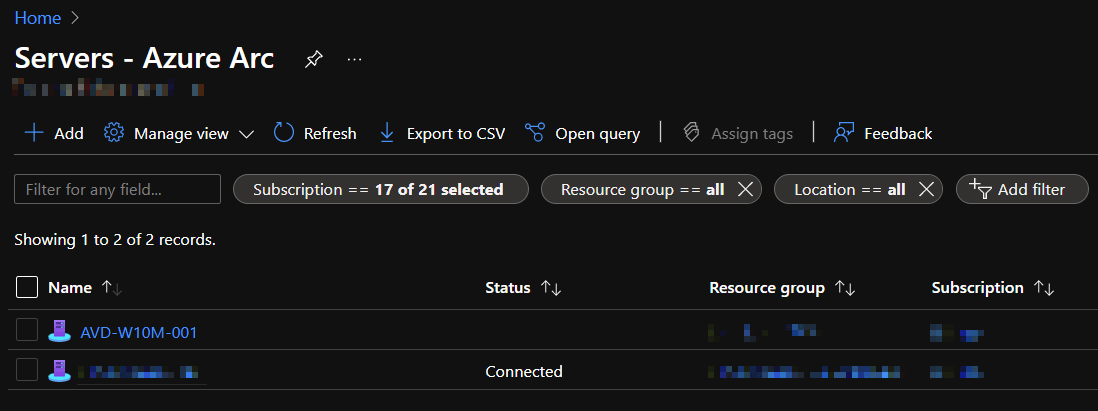Open query via its text label
This screenshot has width=1098, height=411.
click(x=597, y=134)
